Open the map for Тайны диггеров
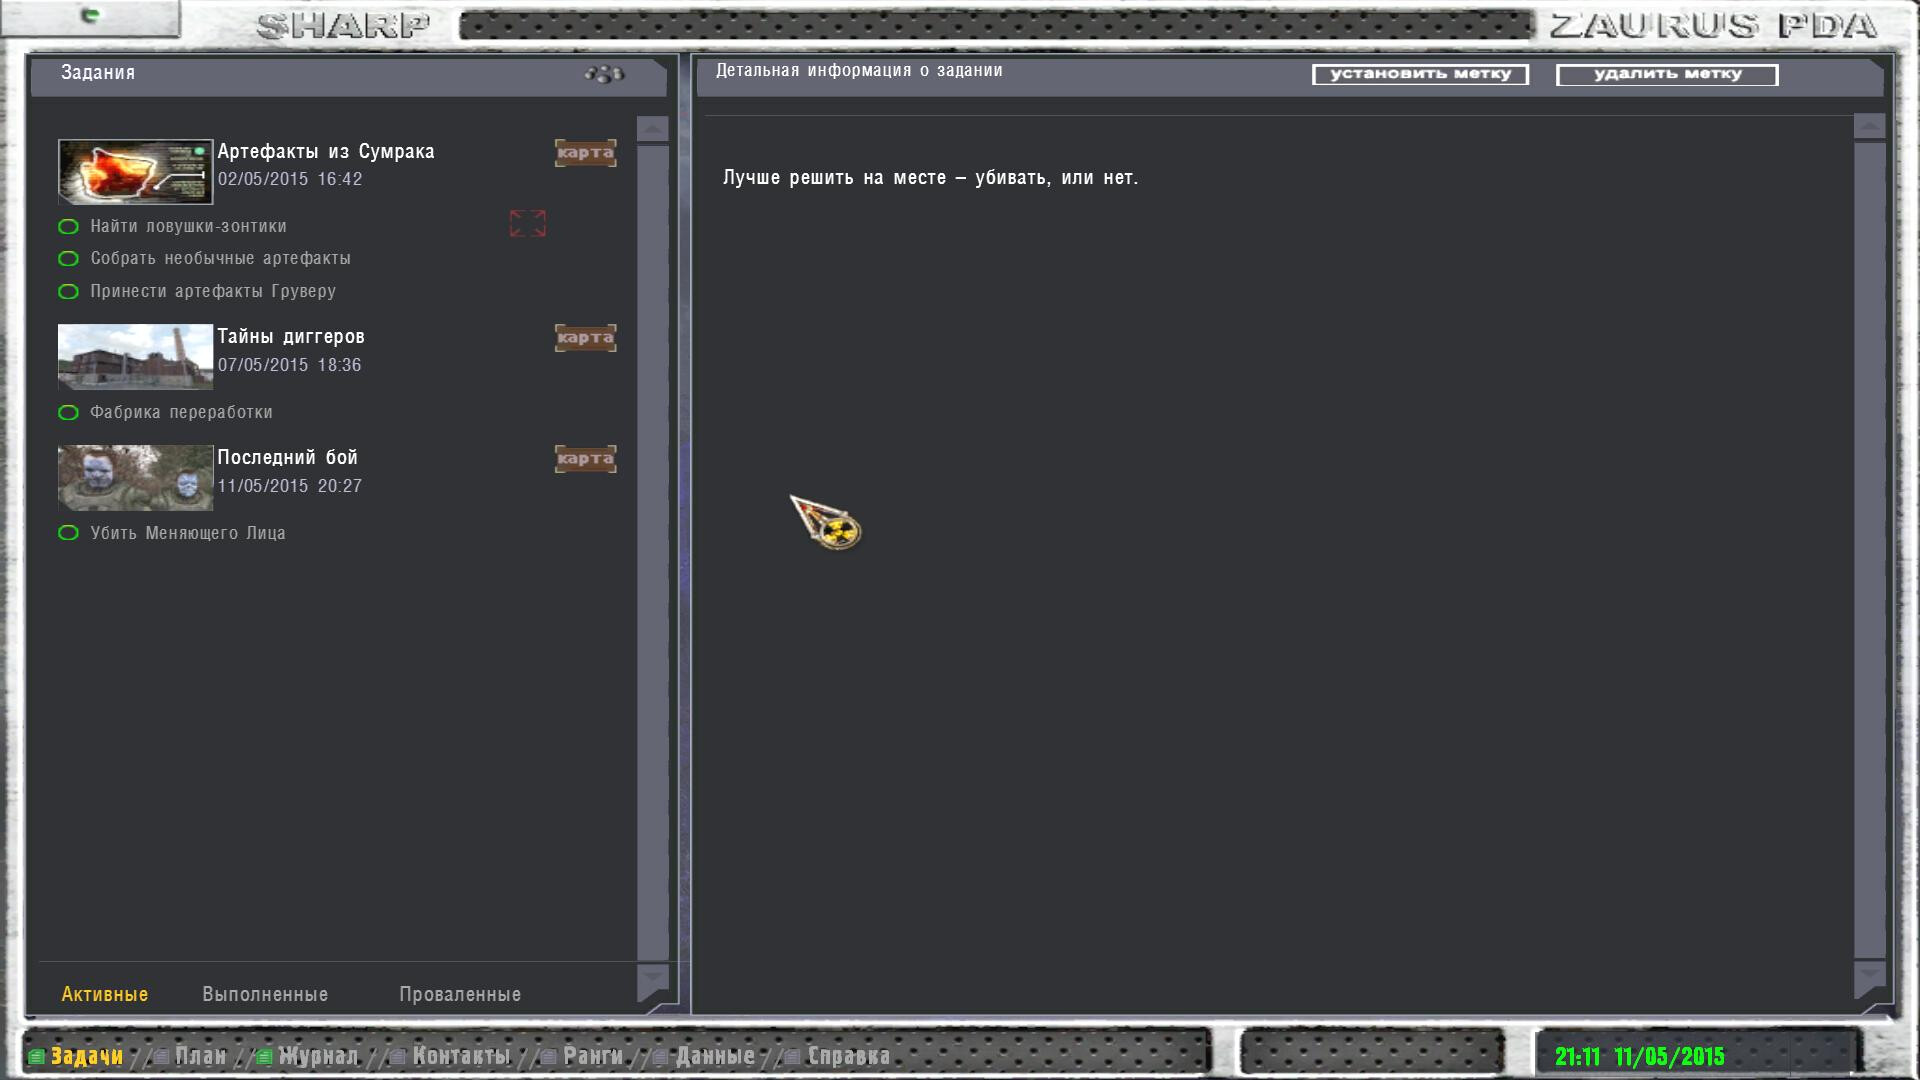1920x1080 pixels. 585,338
